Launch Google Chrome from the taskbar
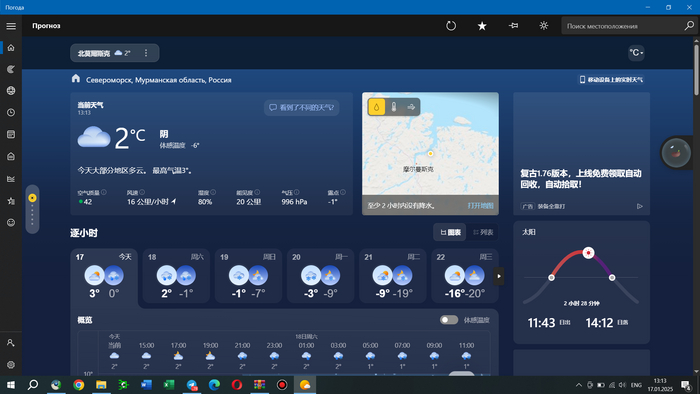700x394 pixels. [x=79, y=385]
